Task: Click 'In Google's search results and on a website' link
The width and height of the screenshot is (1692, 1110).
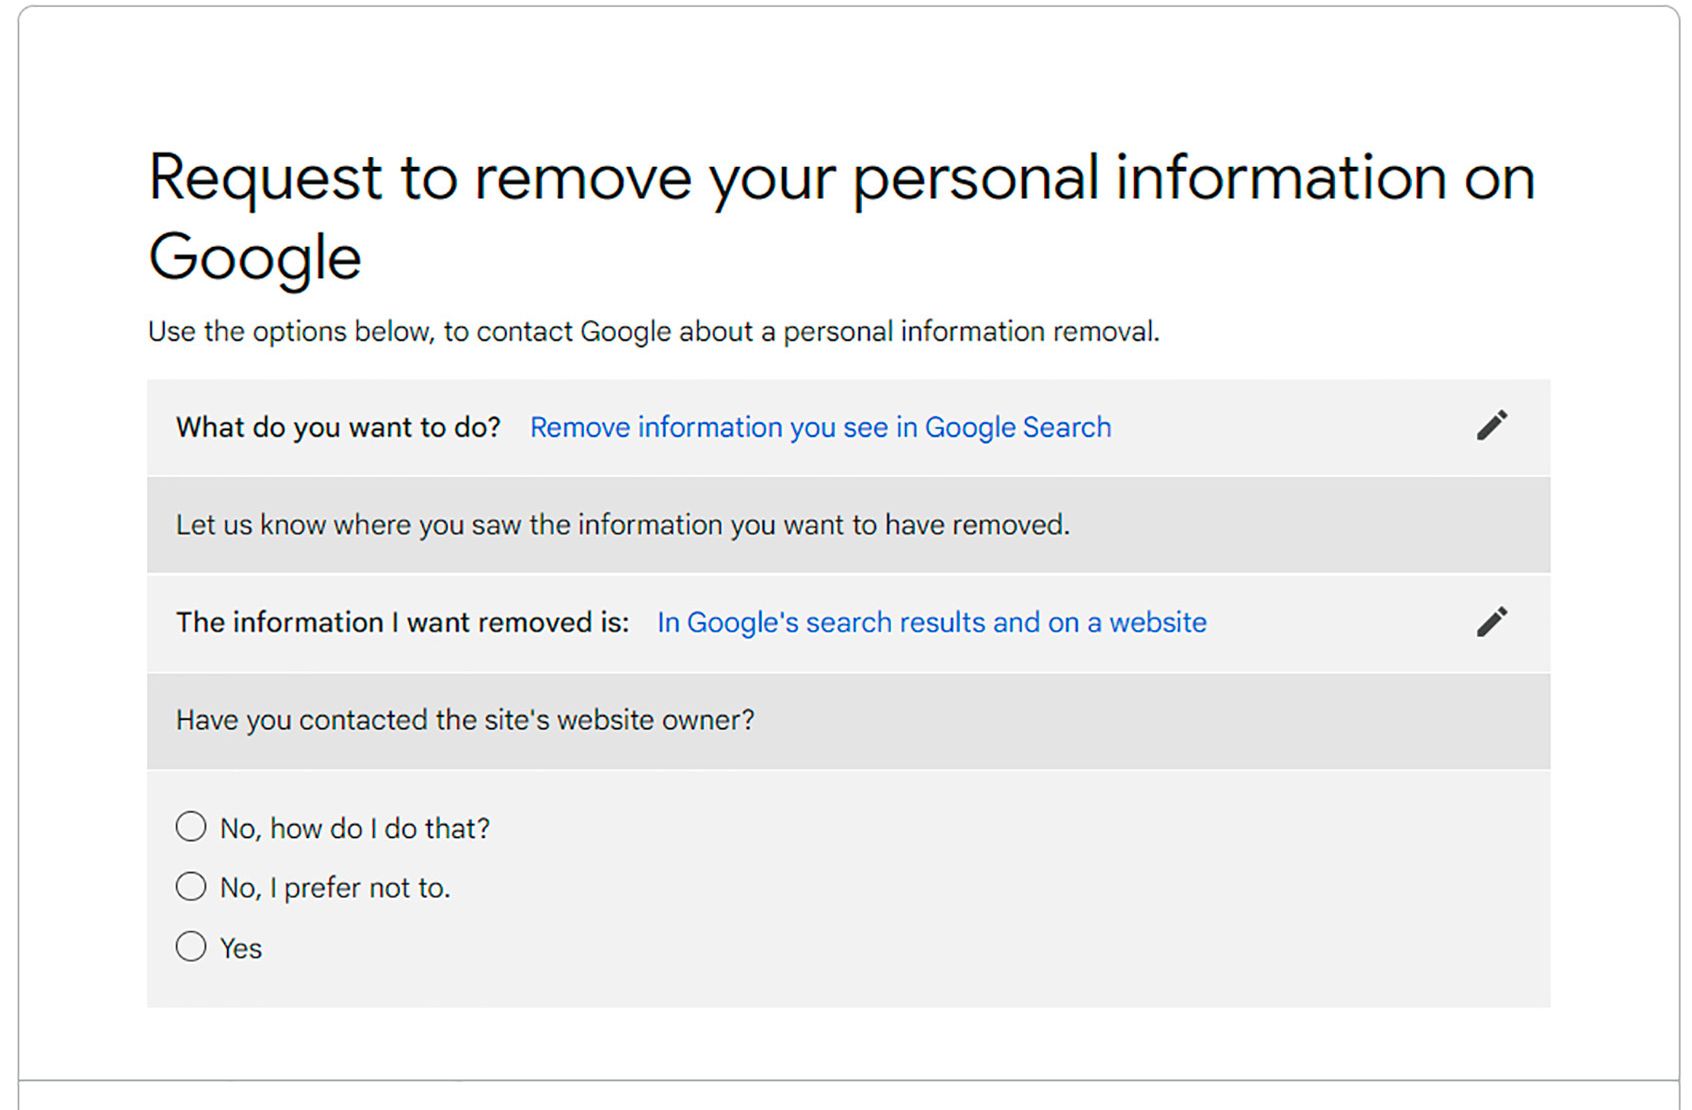Action: coord(931,623)
